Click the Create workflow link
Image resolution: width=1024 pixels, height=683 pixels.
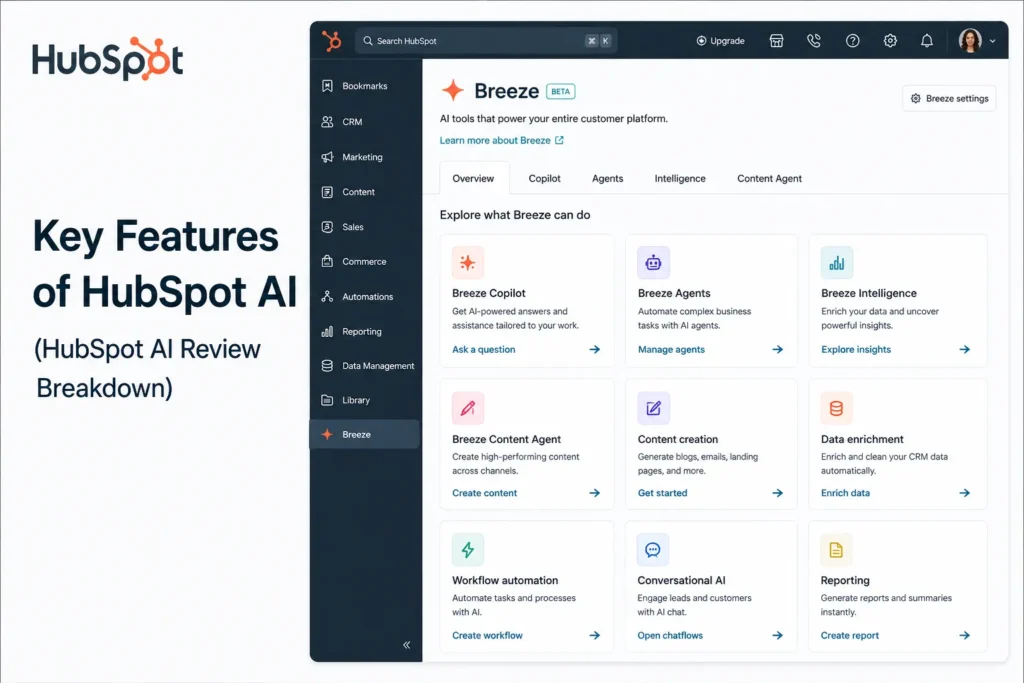click(x=487, y=635)
